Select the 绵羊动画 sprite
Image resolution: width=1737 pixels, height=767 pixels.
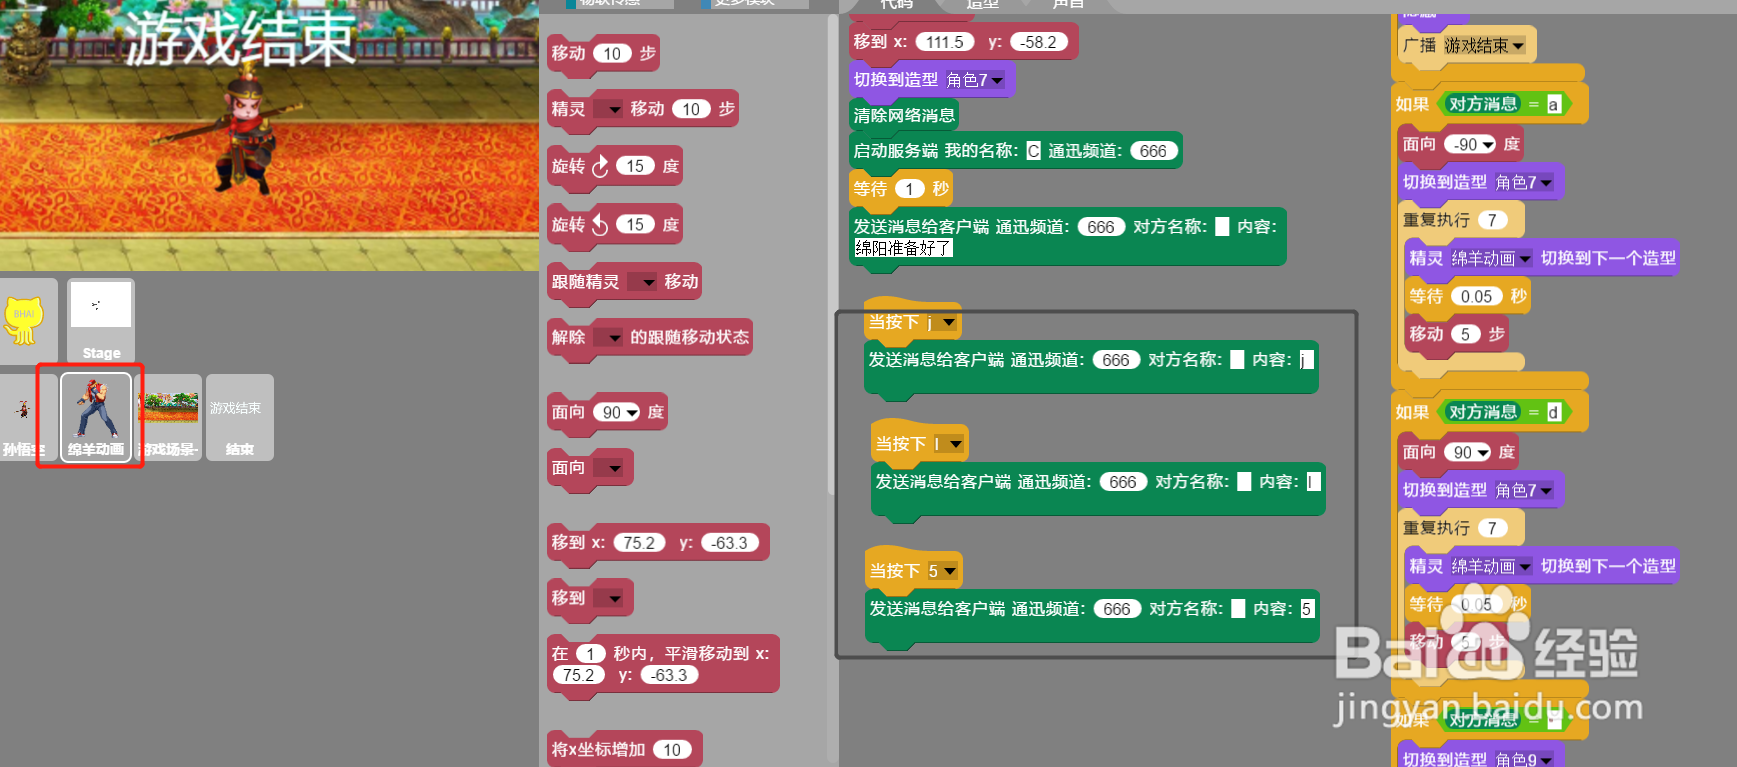pyautogui.click(x=96, y=417)
